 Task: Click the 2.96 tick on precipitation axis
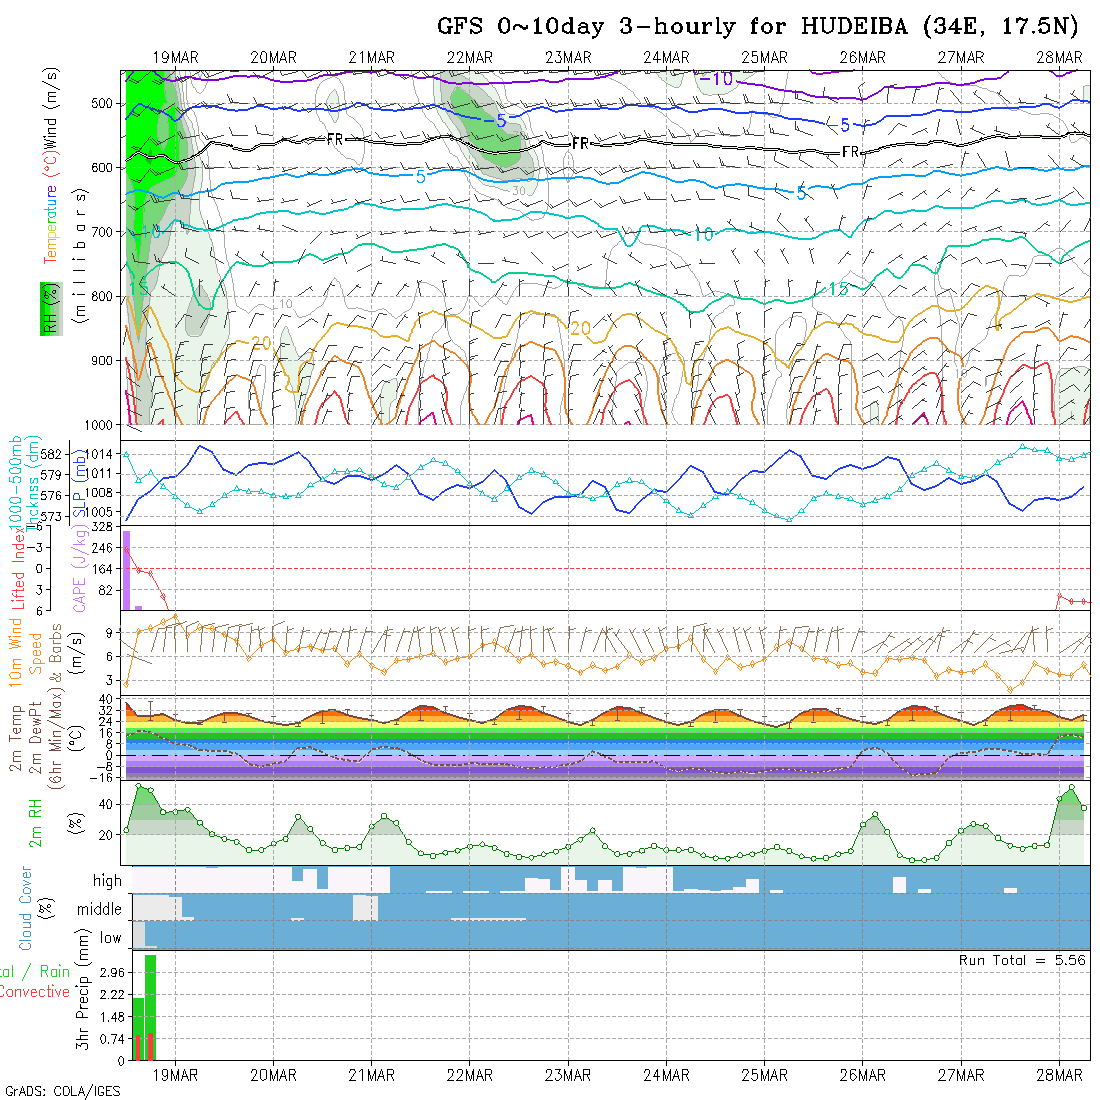(x=112, y=973)
